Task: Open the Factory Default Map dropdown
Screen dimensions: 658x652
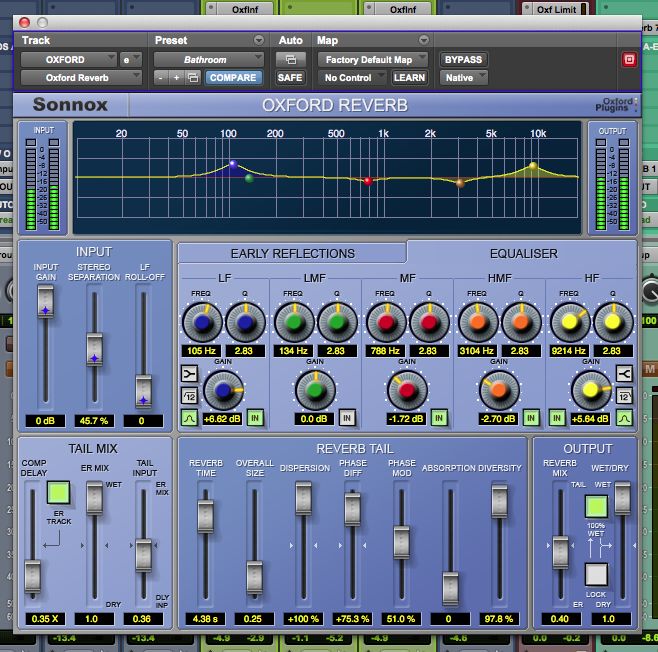Action: (373, 60)
